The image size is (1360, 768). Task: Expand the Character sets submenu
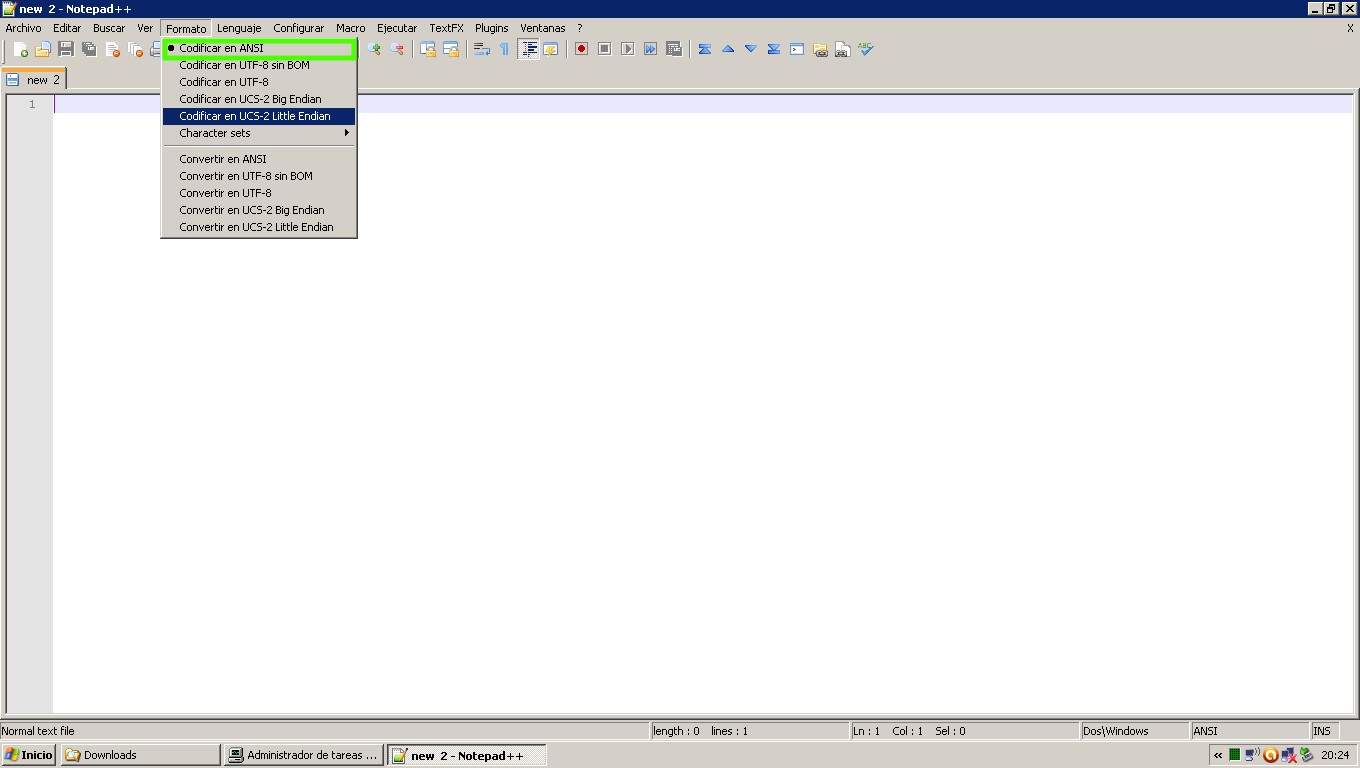[x=259, y=133]
